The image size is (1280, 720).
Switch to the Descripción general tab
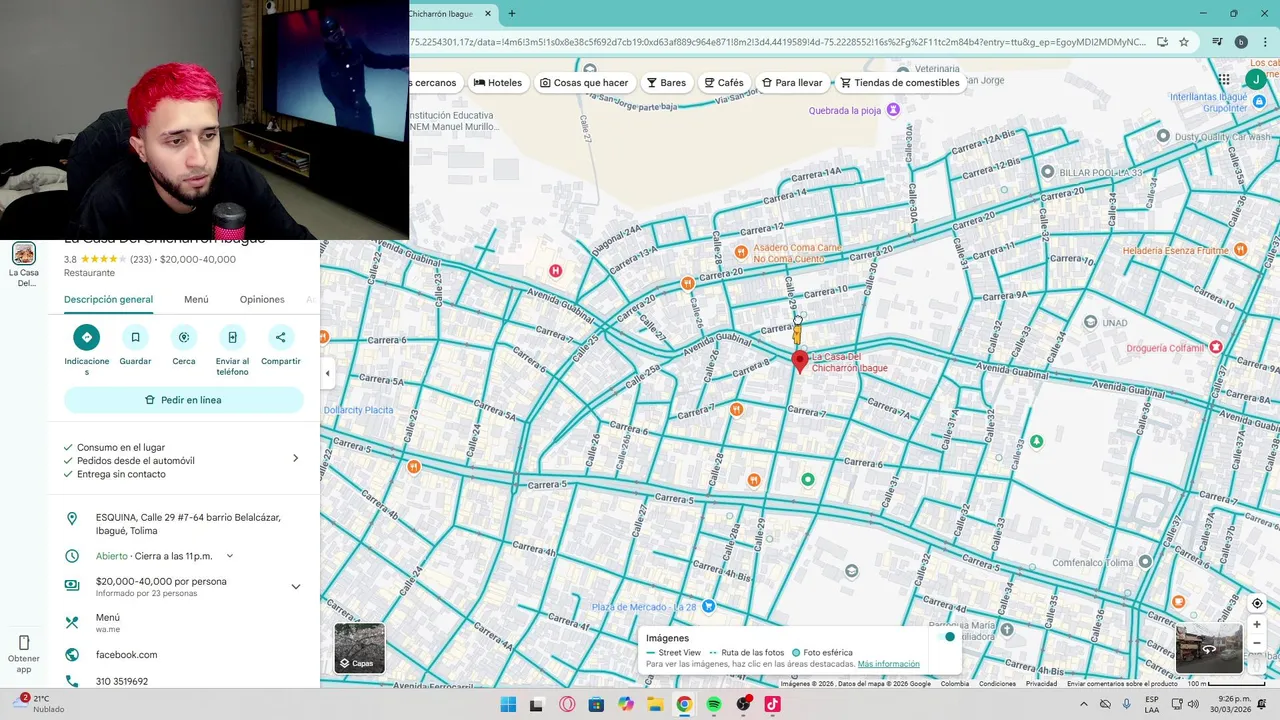coord(108,299)
